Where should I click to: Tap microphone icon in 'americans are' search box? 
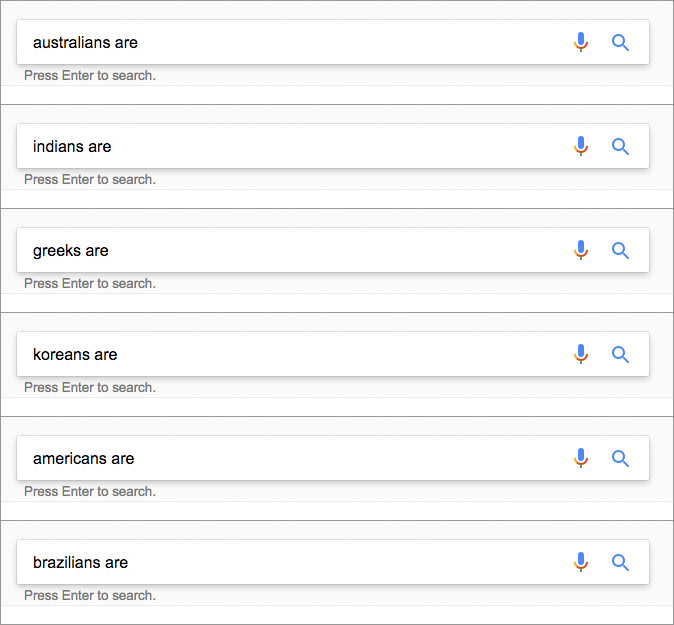(x=581, y=458)
